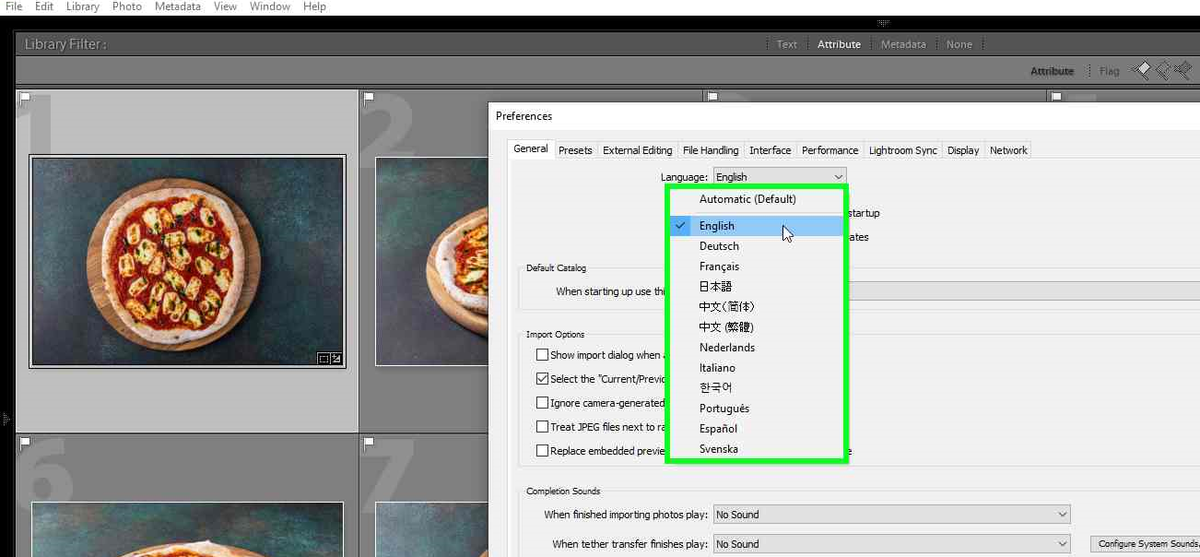1200x557 pixels.
Task: Open the Metadata menu in menu bar
Action: [x=177, y=6]
